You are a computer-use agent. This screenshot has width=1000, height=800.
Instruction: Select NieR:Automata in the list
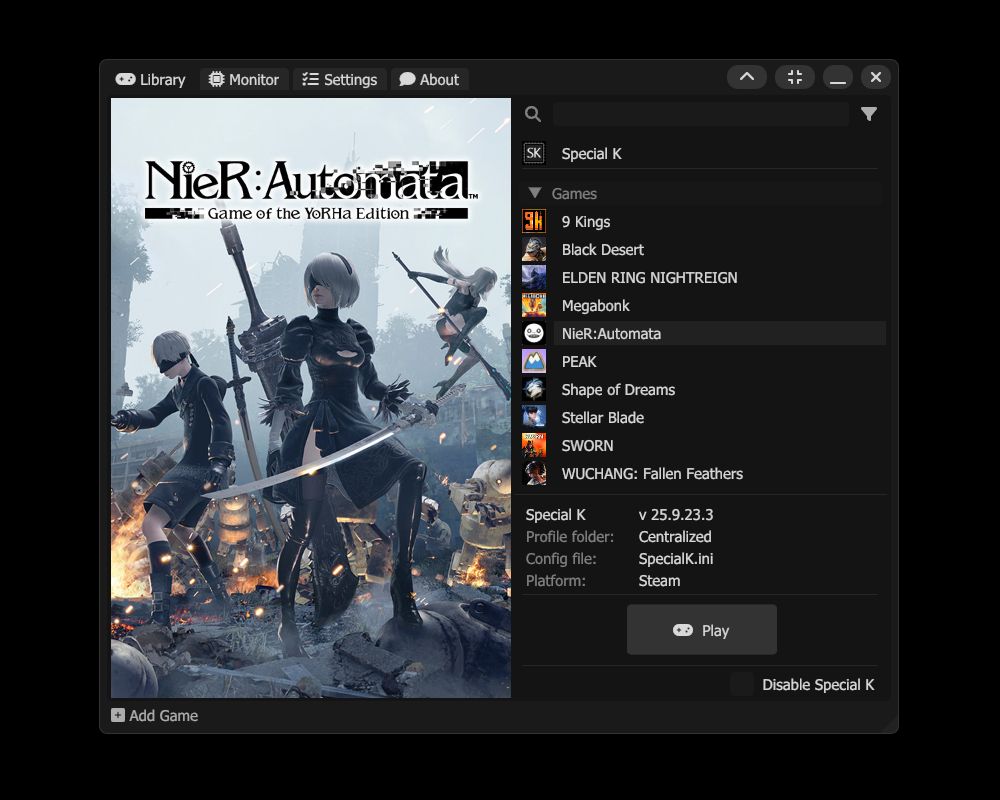tap(719, 334)
